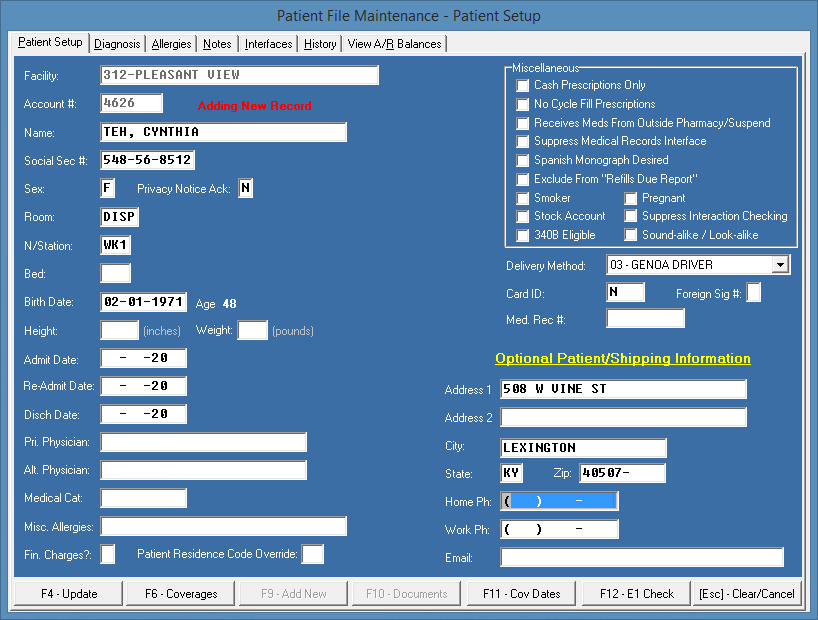Expand the Delivery Method dropdown

pos(780,265)
